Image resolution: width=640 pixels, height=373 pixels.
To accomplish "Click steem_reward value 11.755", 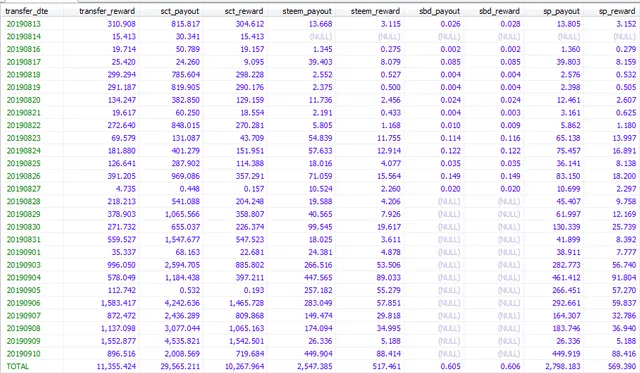I will pyautogui.click(x=389, y=138).
